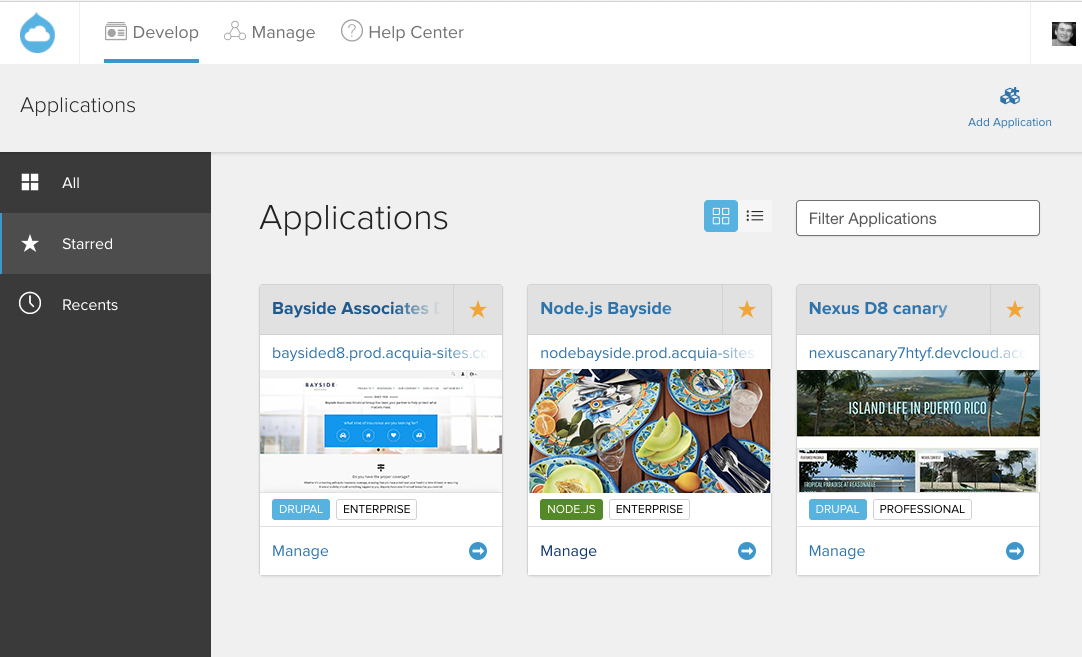1082x657 pixels.
Task: Open the Manage section in top navigation
Action: pyautogui.click(x=268, y=31)
